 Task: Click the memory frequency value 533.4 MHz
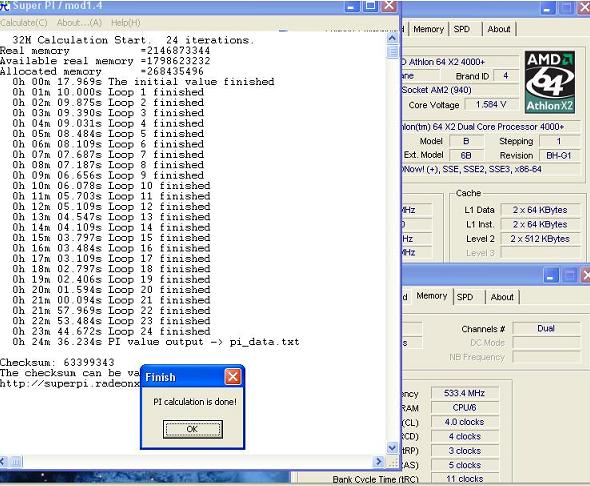(464, 393)
